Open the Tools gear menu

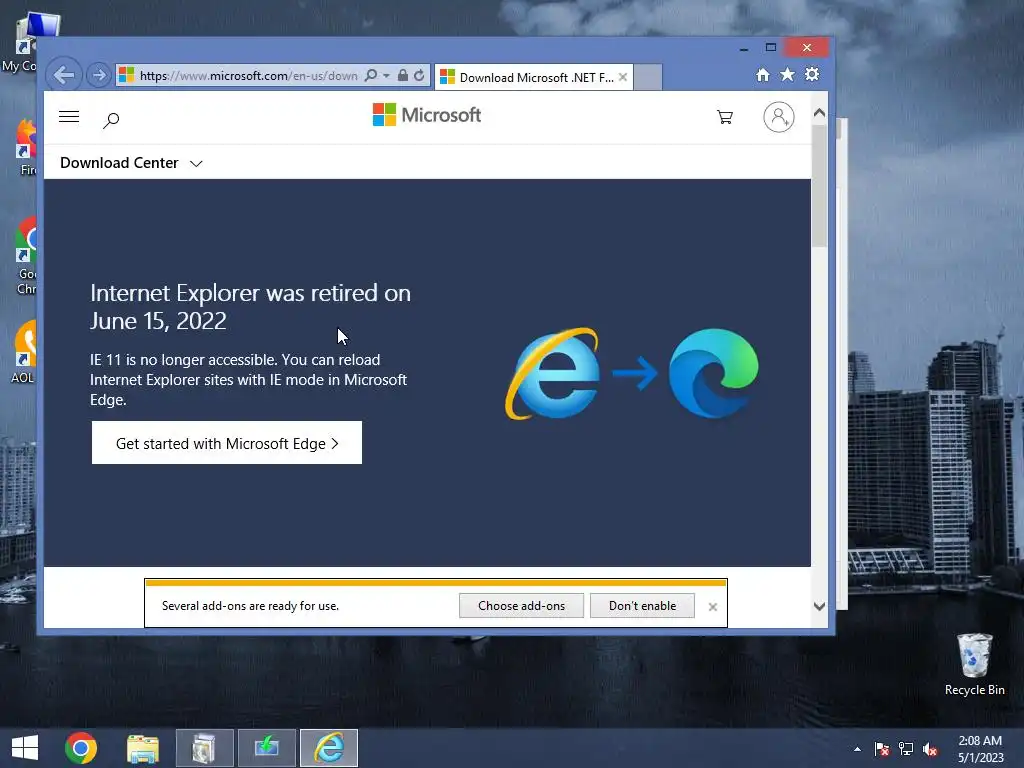tap(812, 74)
